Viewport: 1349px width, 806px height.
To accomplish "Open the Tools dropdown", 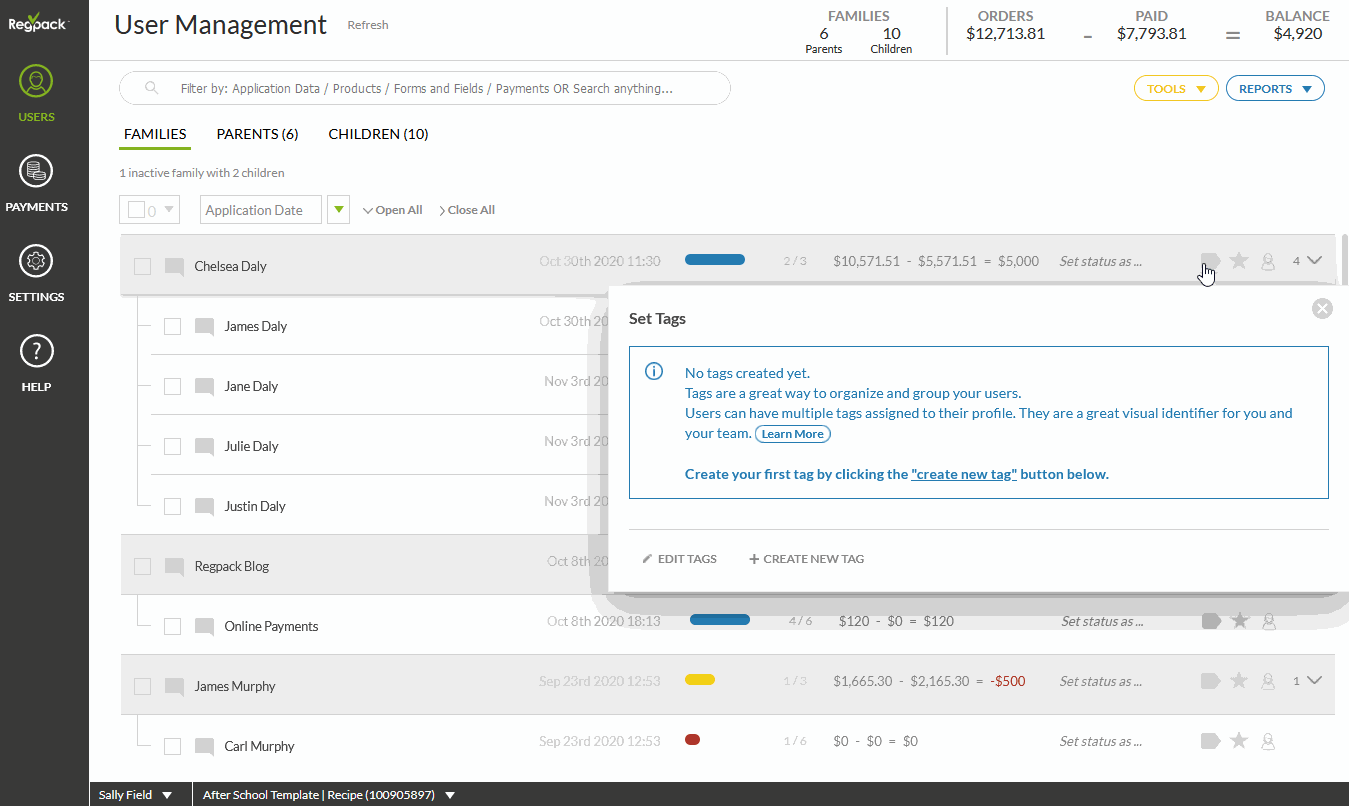I will pos(1176,89).
